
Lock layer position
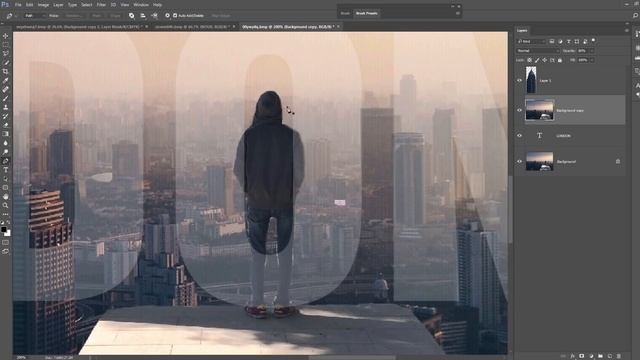pos(544,60)
